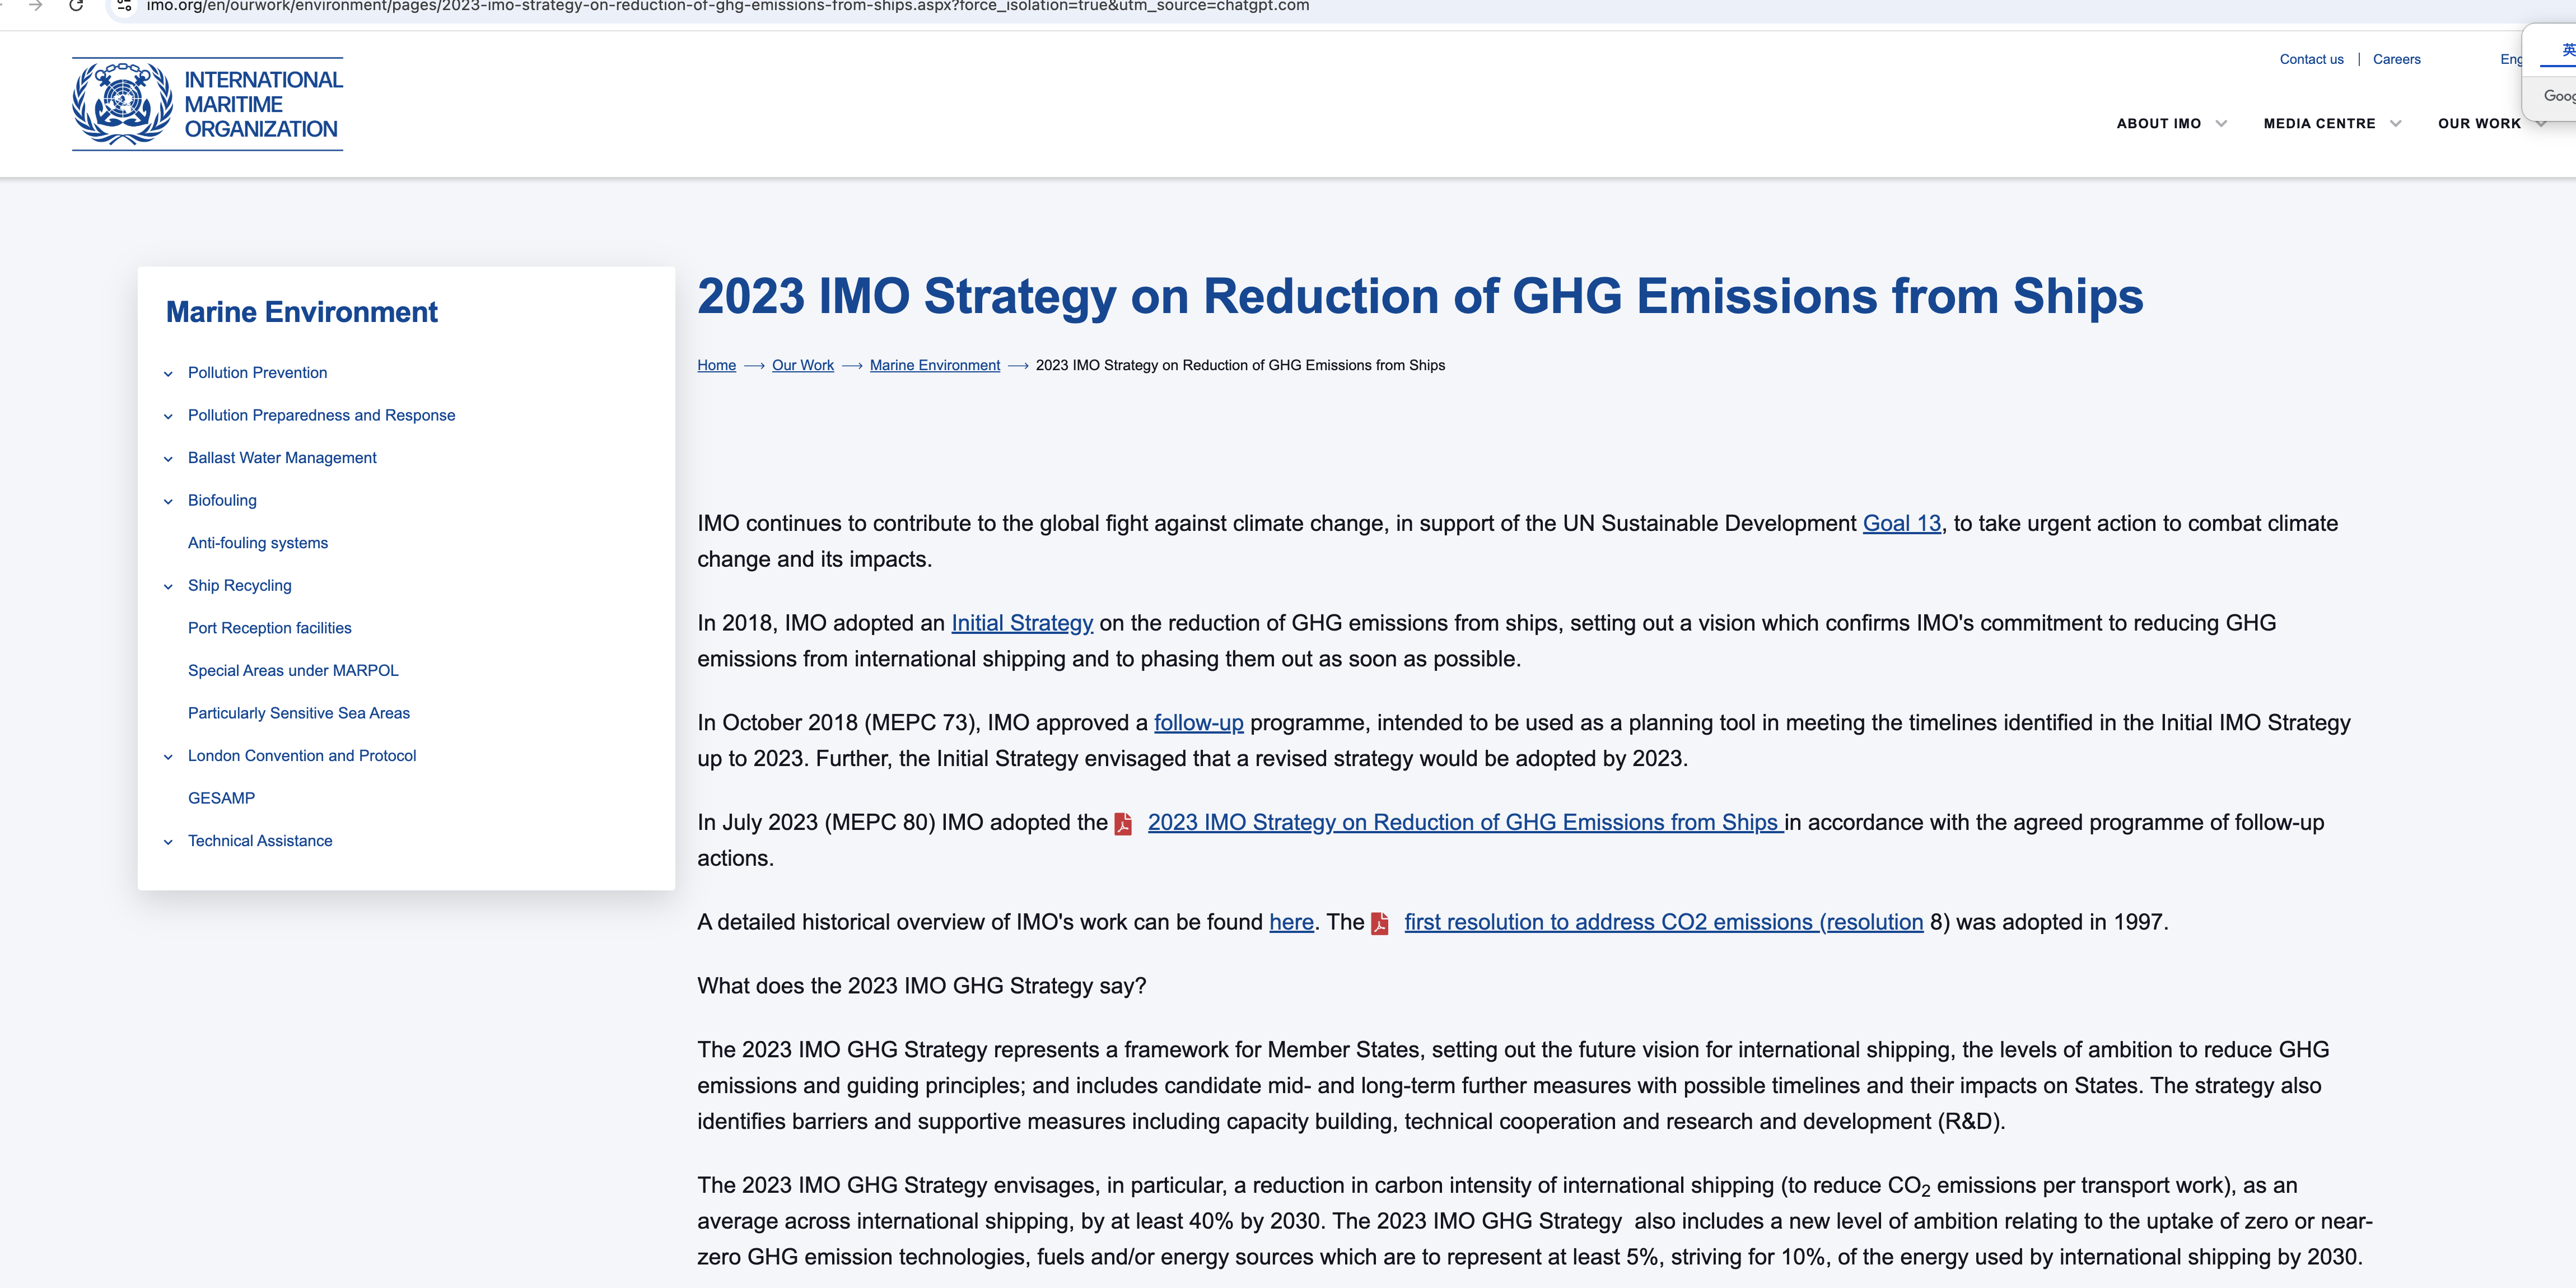Open the Goal 13 link
Screen dimensions: 2576x1288
click(1902, 523)
